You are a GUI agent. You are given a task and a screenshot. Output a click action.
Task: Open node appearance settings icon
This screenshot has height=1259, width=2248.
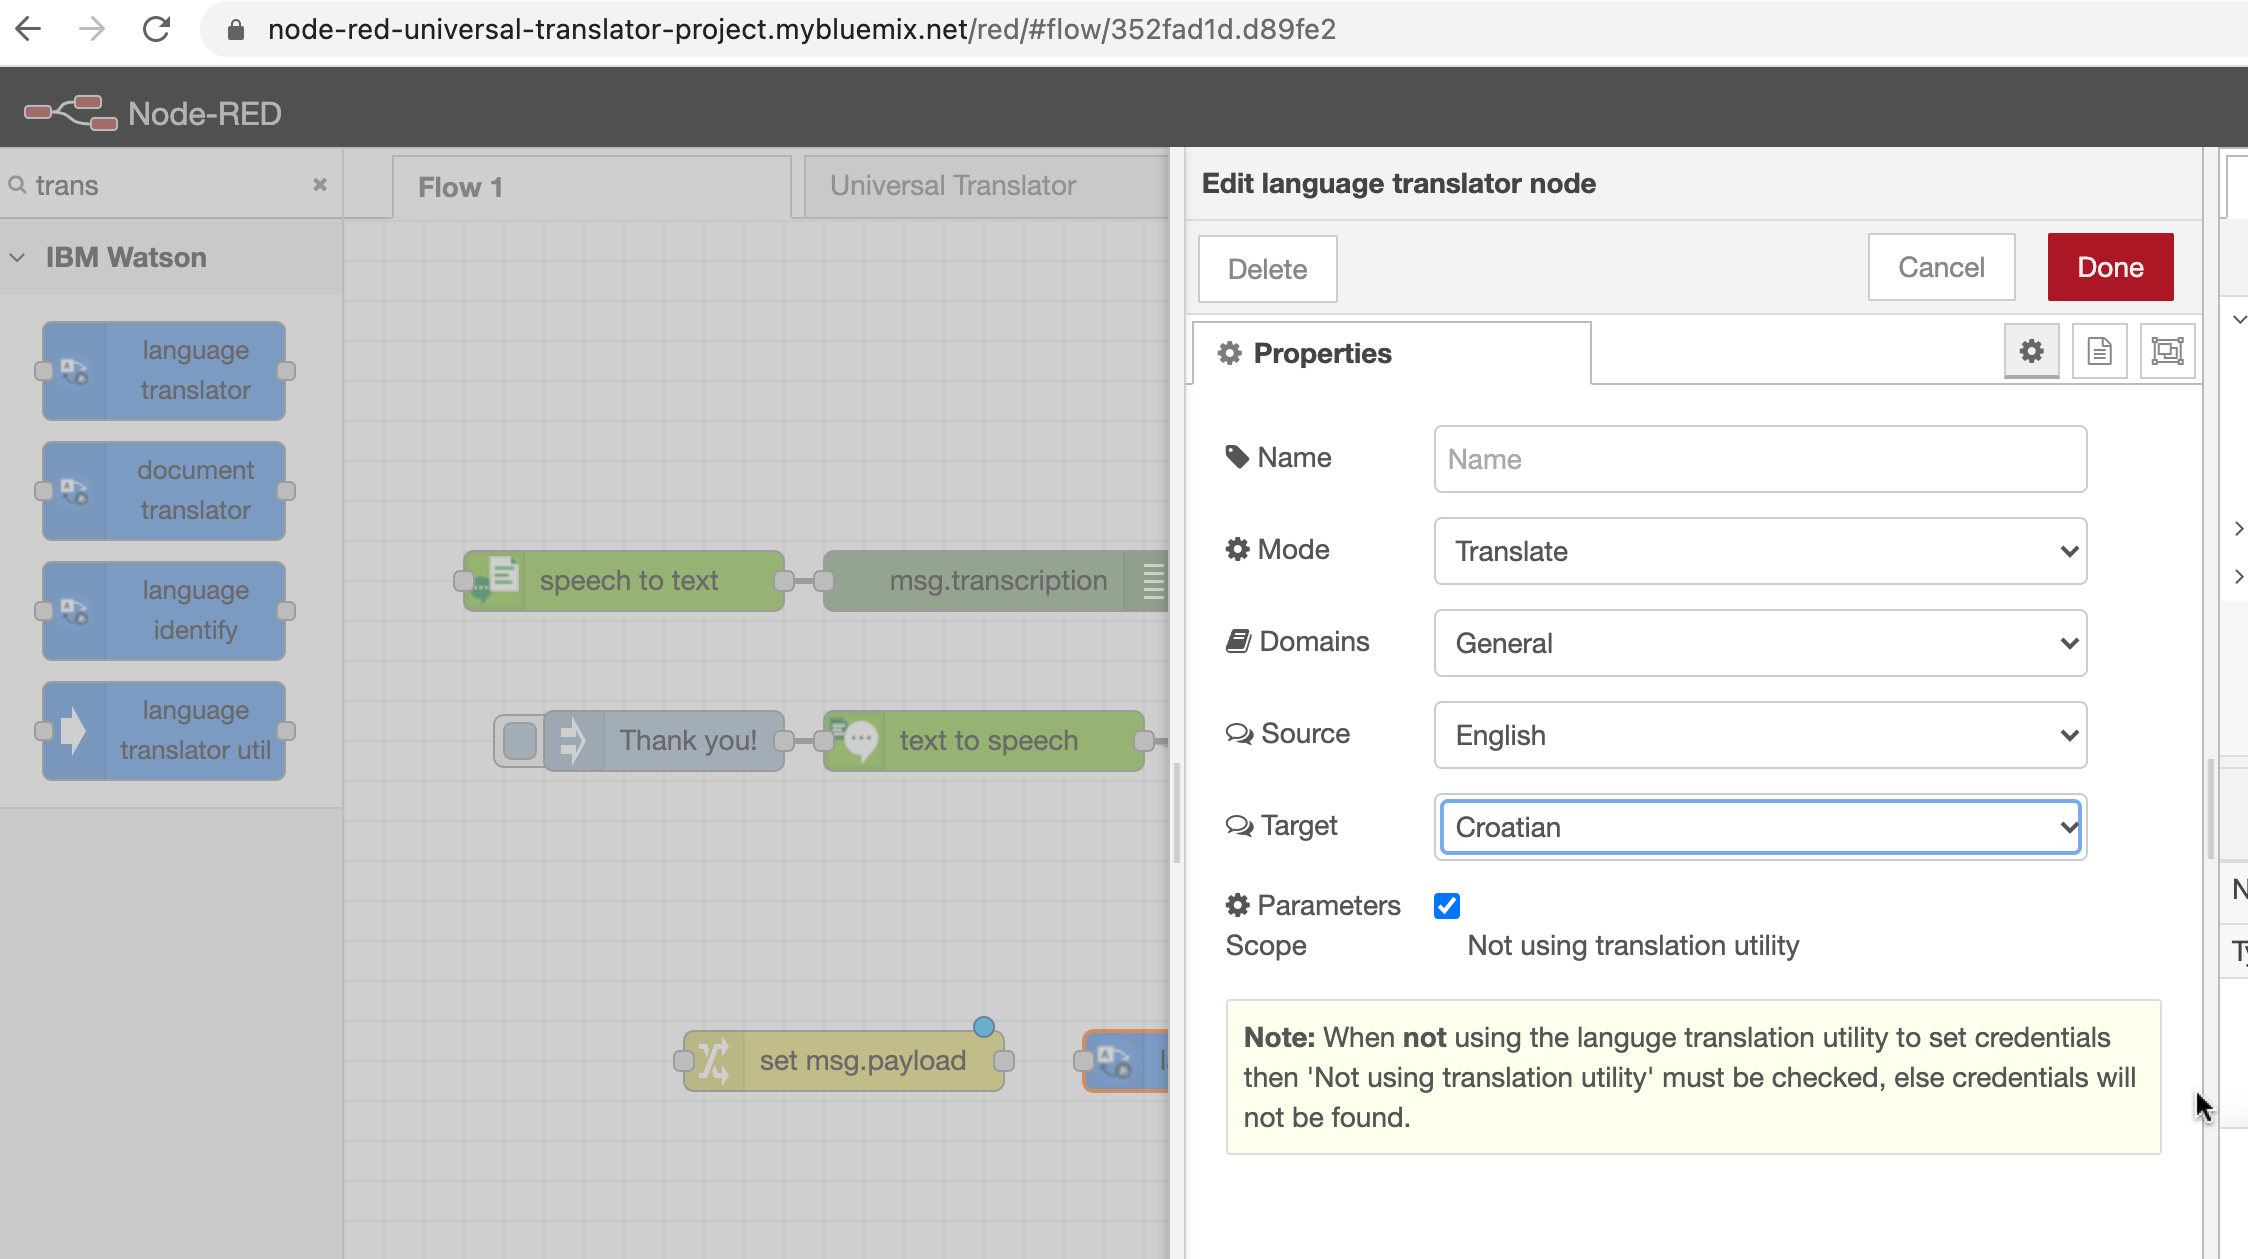click(2167, 351)
